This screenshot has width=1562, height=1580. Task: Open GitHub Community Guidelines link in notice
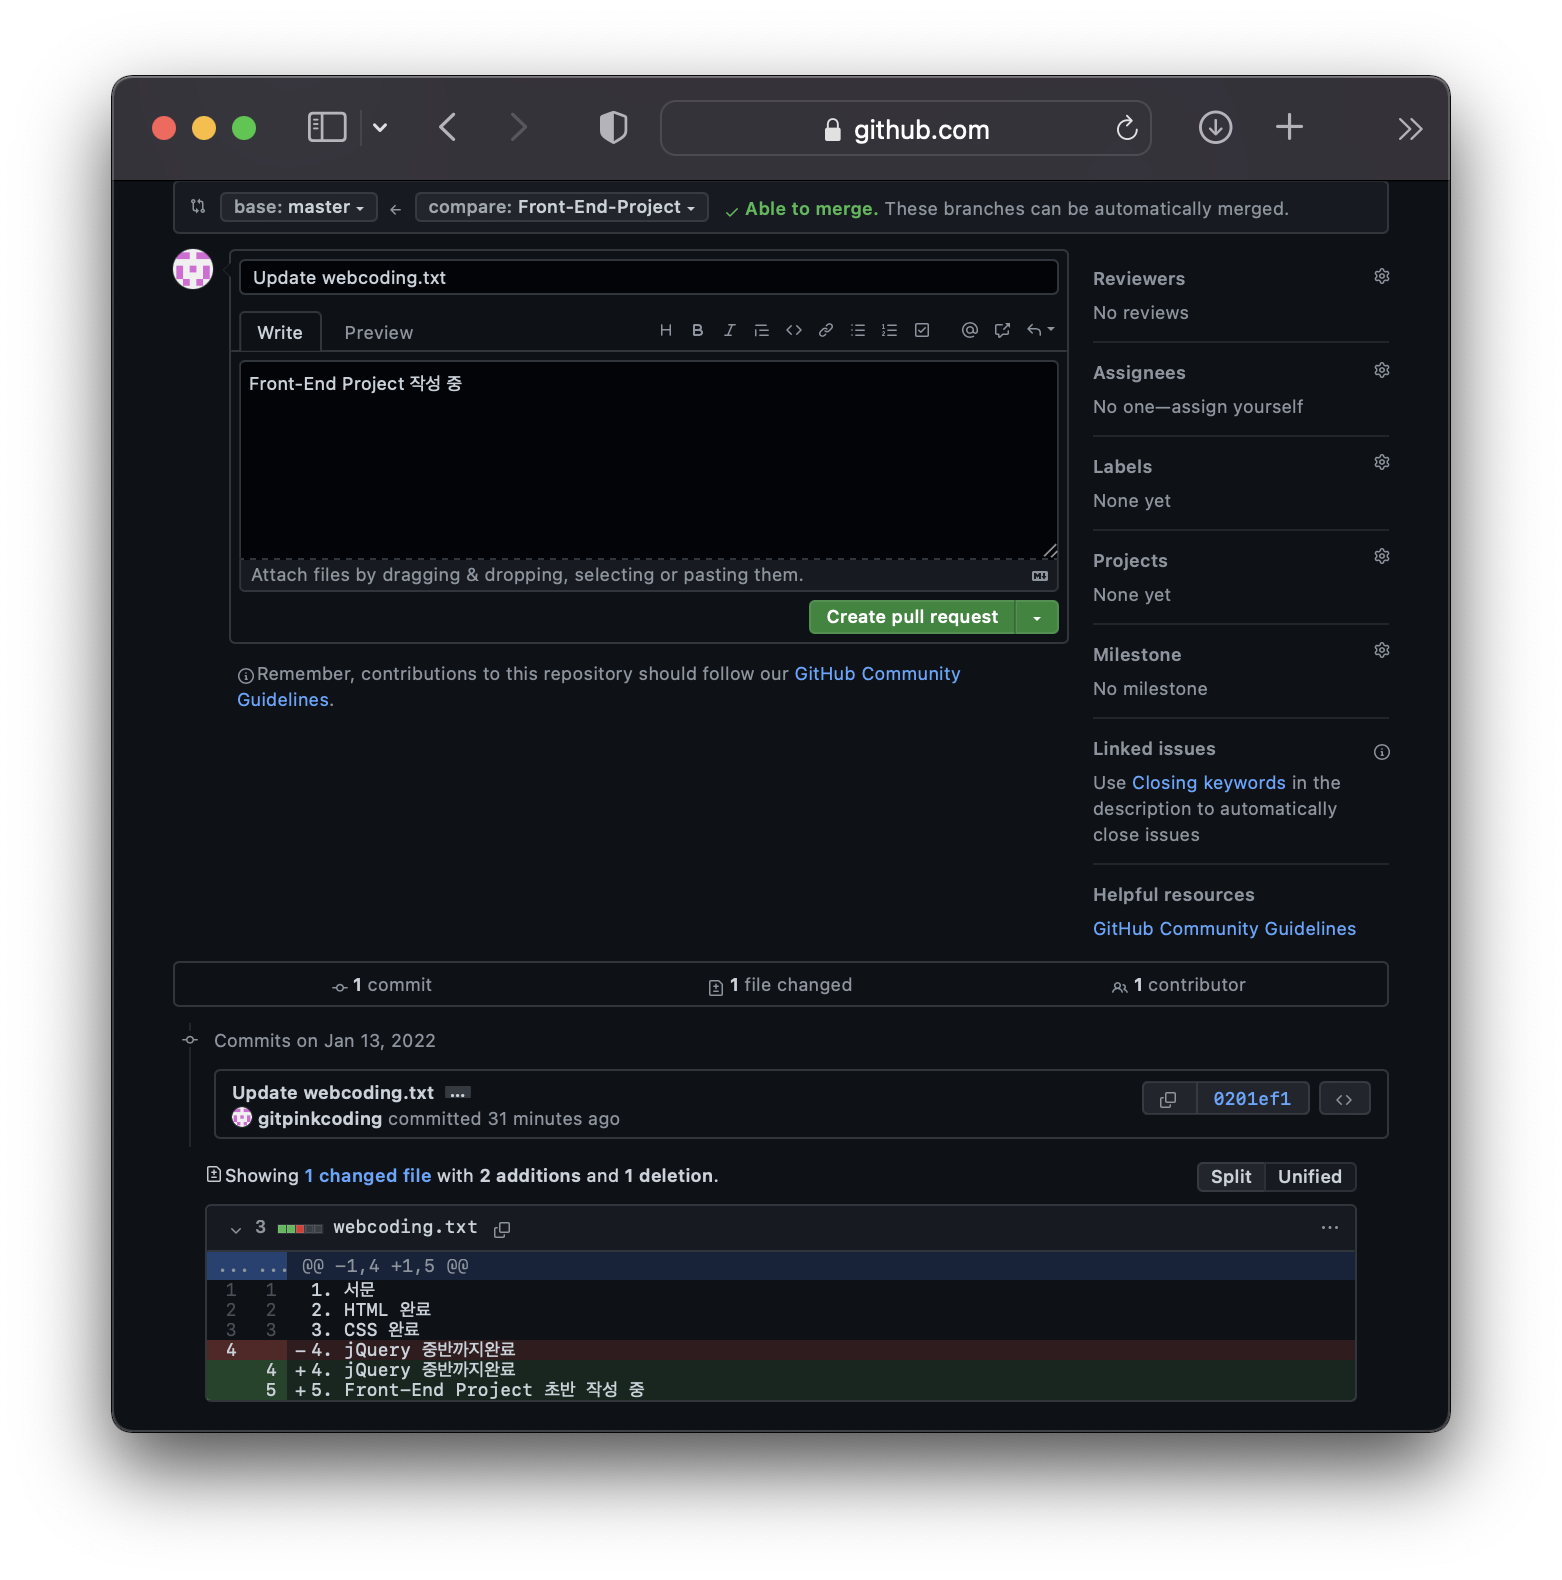(598, 687)
